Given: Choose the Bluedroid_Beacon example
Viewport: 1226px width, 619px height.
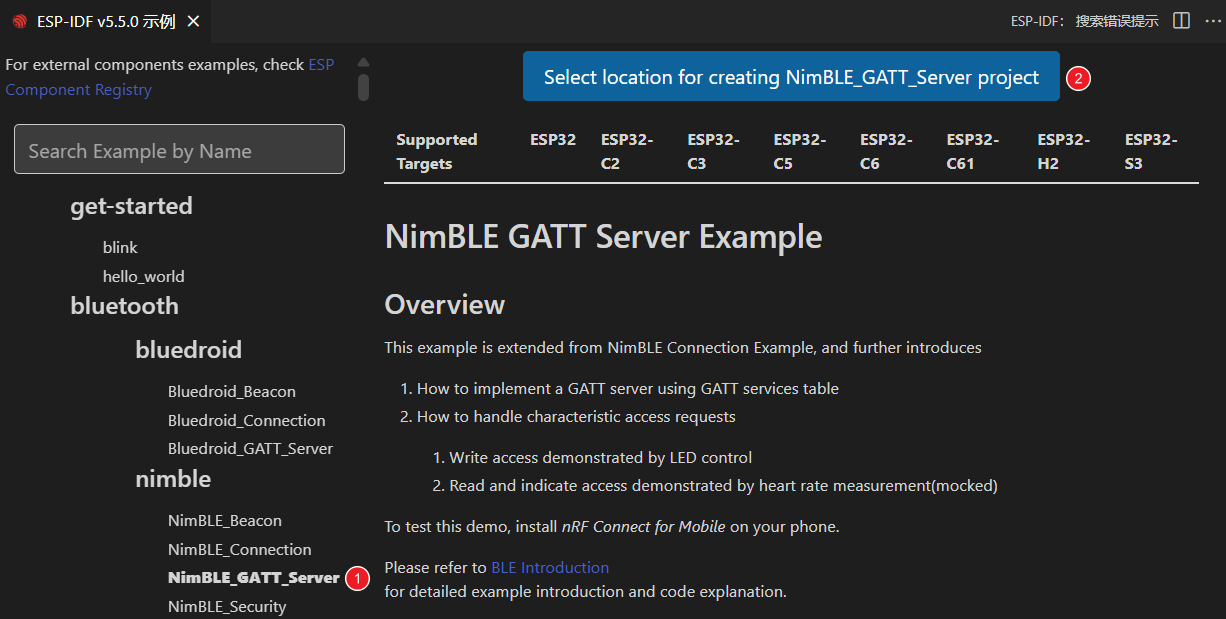Looking at the screenshot, I should [x=231, y=391].
